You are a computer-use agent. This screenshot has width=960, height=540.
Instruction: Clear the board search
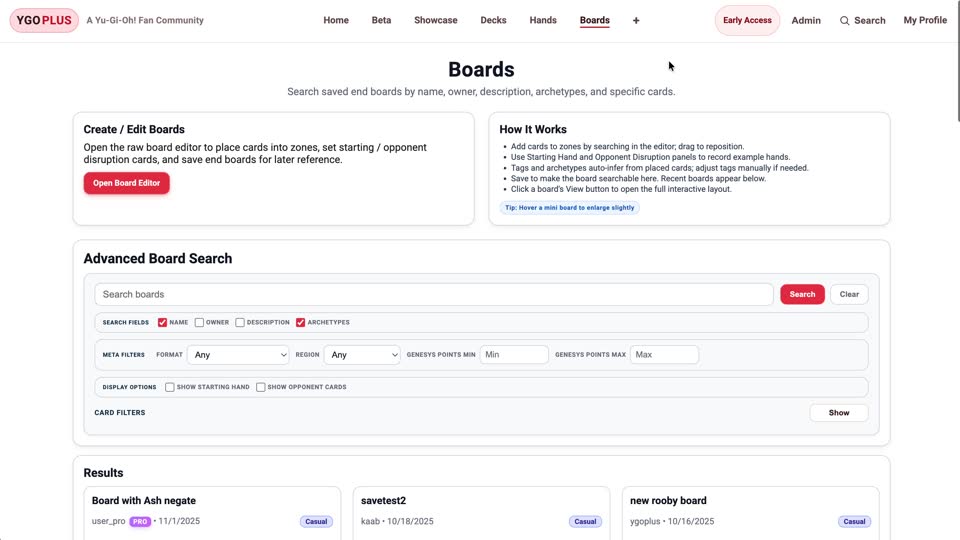pos(849,294)
